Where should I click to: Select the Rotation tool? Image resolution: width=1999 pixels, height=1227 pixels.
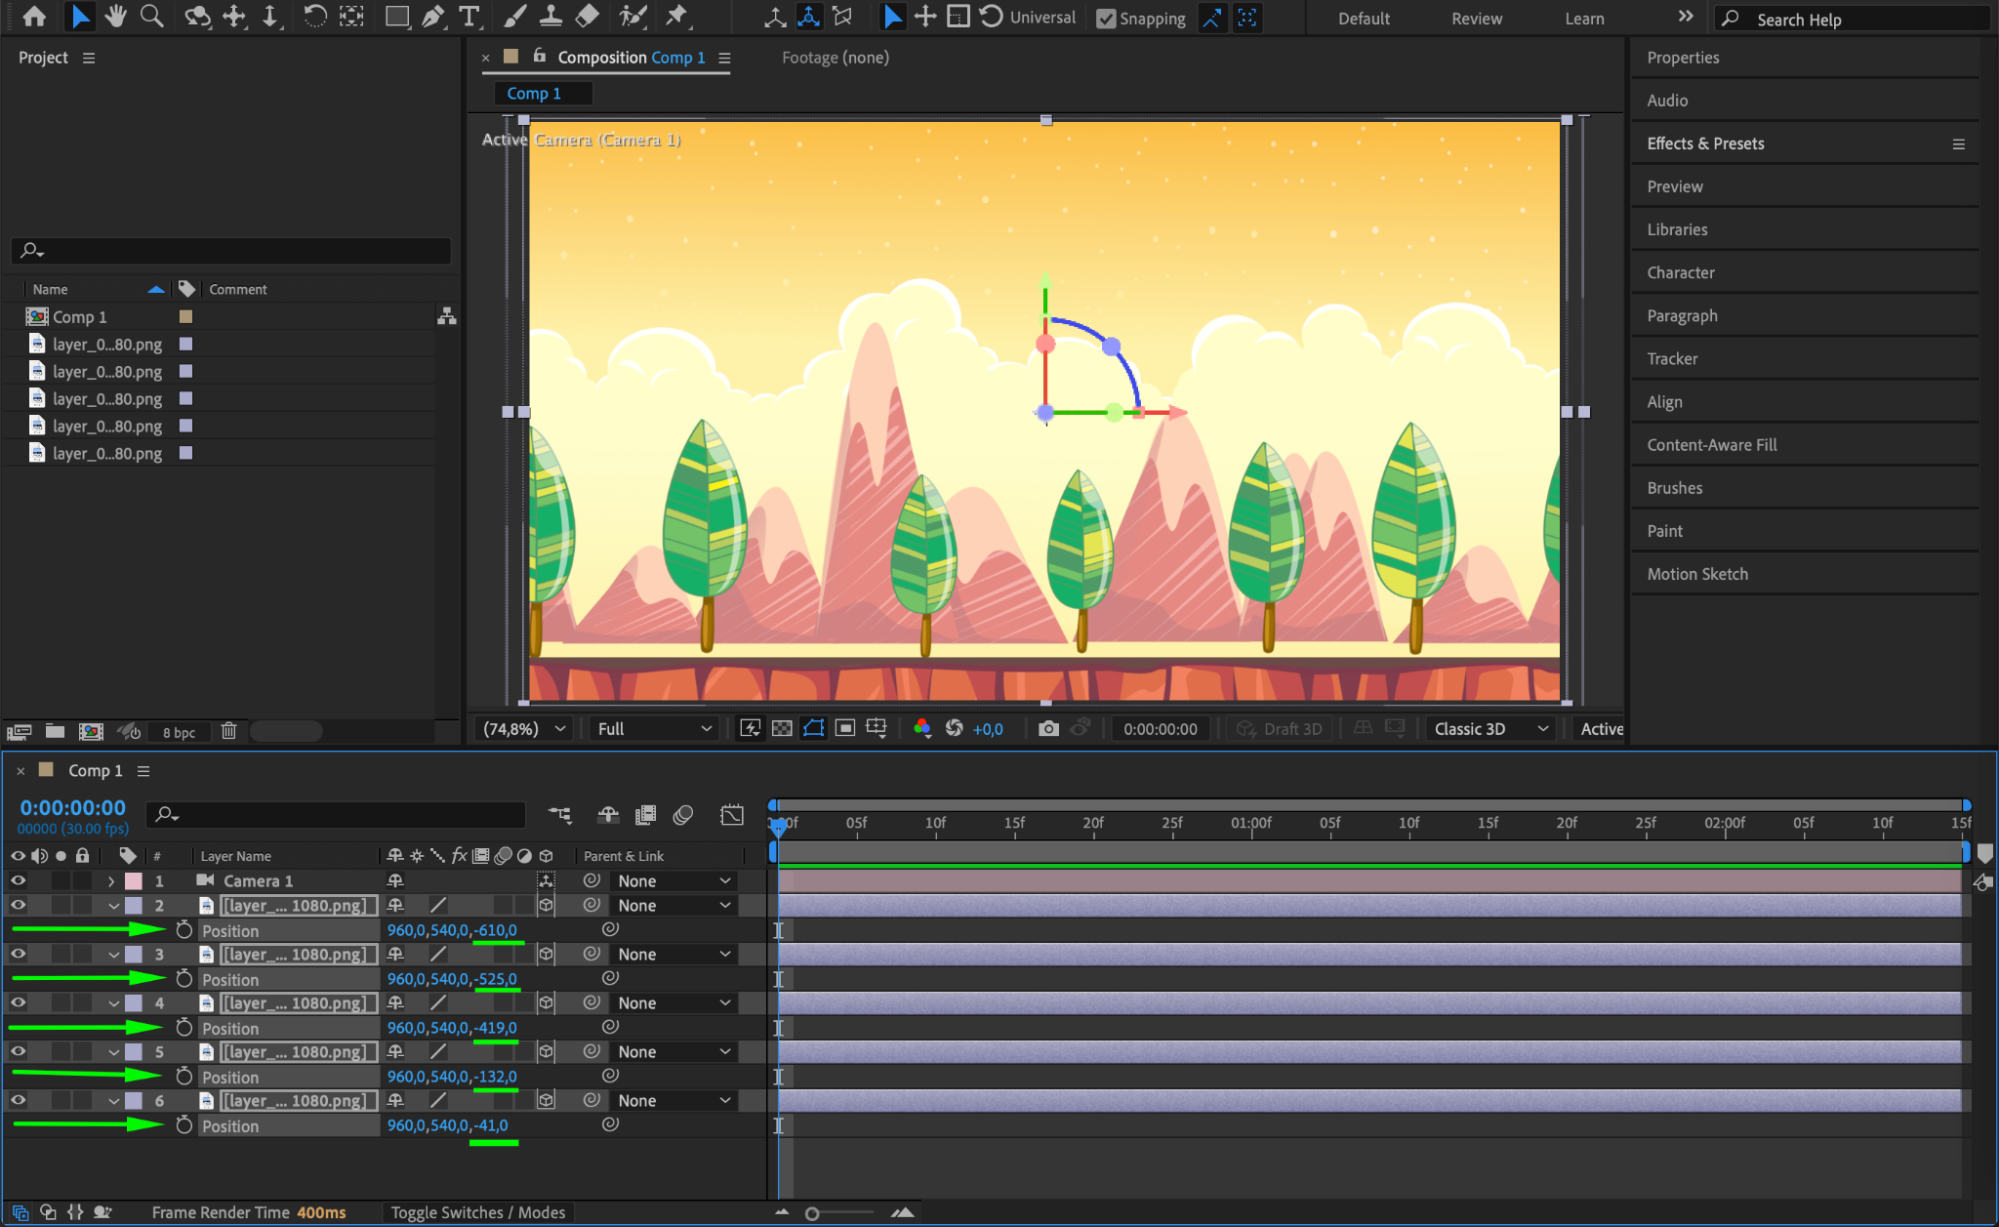pos(314,16)
